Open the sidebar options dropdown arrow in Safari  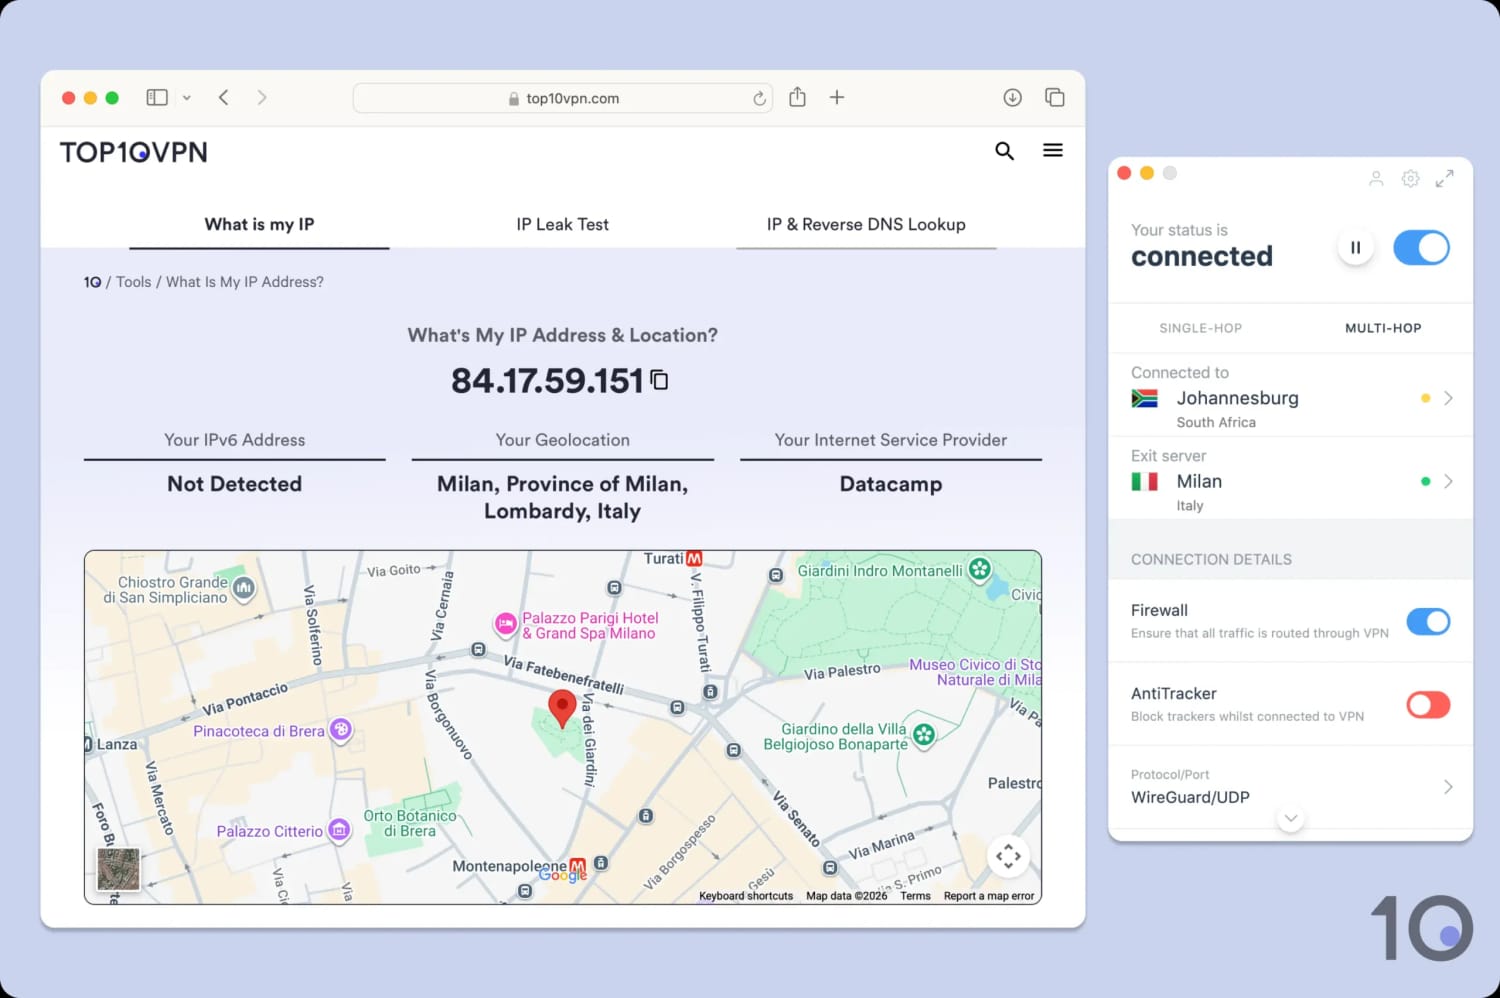186,98
